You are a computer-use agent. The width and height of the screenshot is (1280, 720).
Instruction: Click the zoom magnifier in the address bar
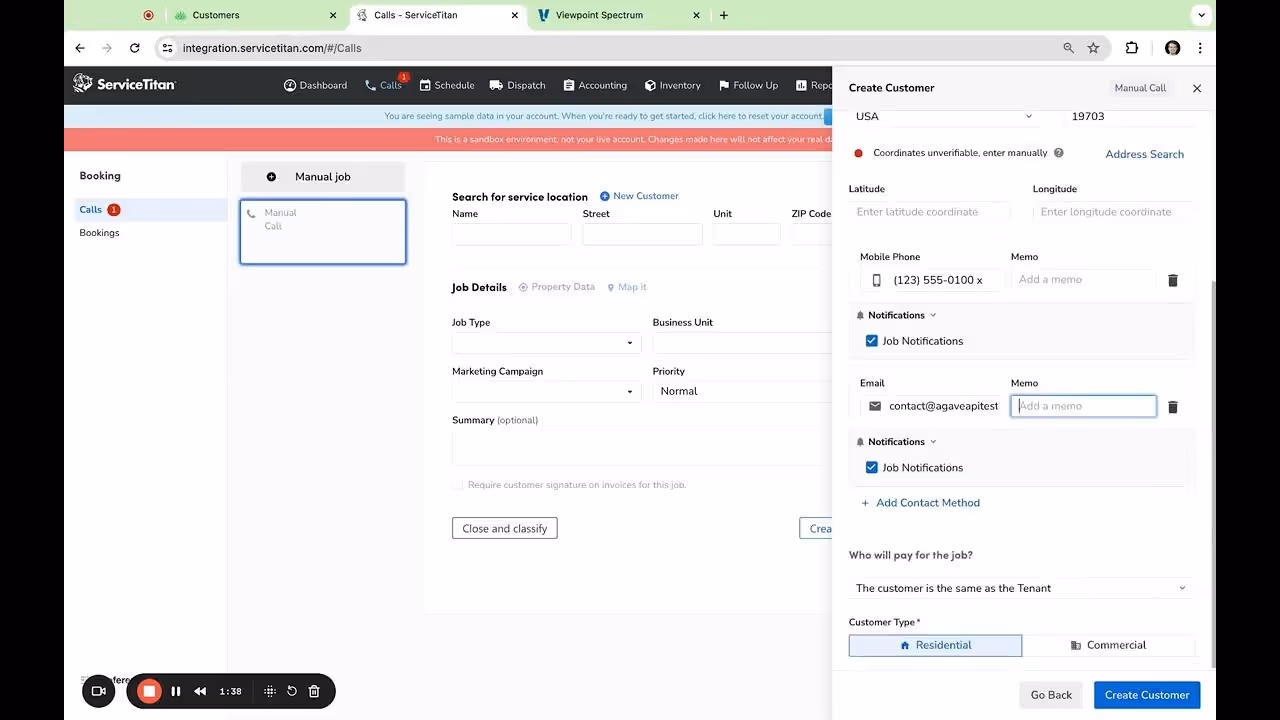point(1068,48)
